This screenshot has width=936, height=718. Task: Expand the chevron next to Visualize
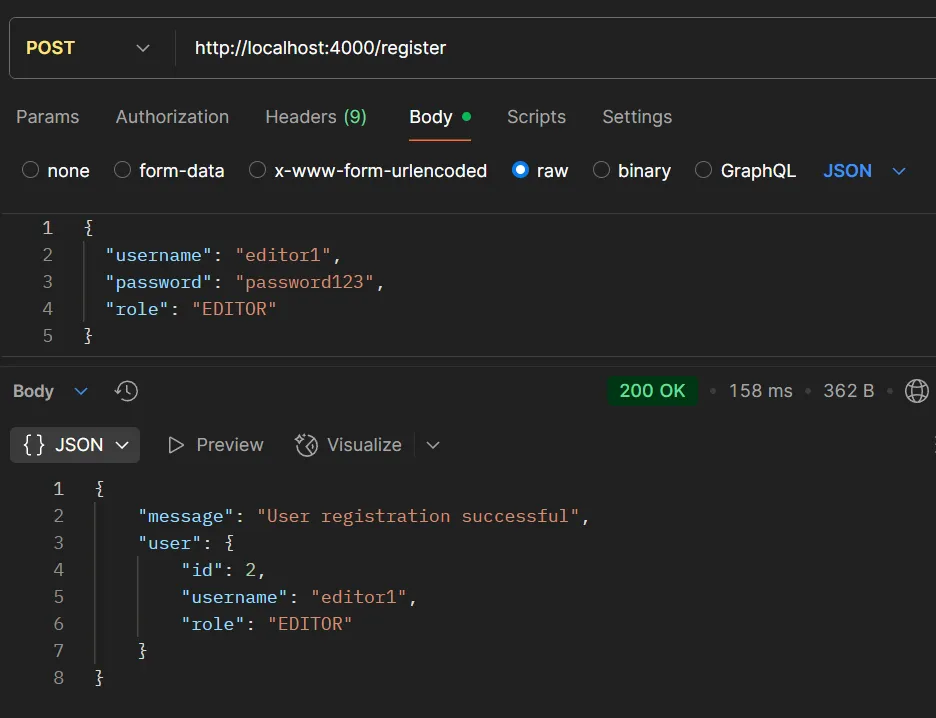click(432, 444)
